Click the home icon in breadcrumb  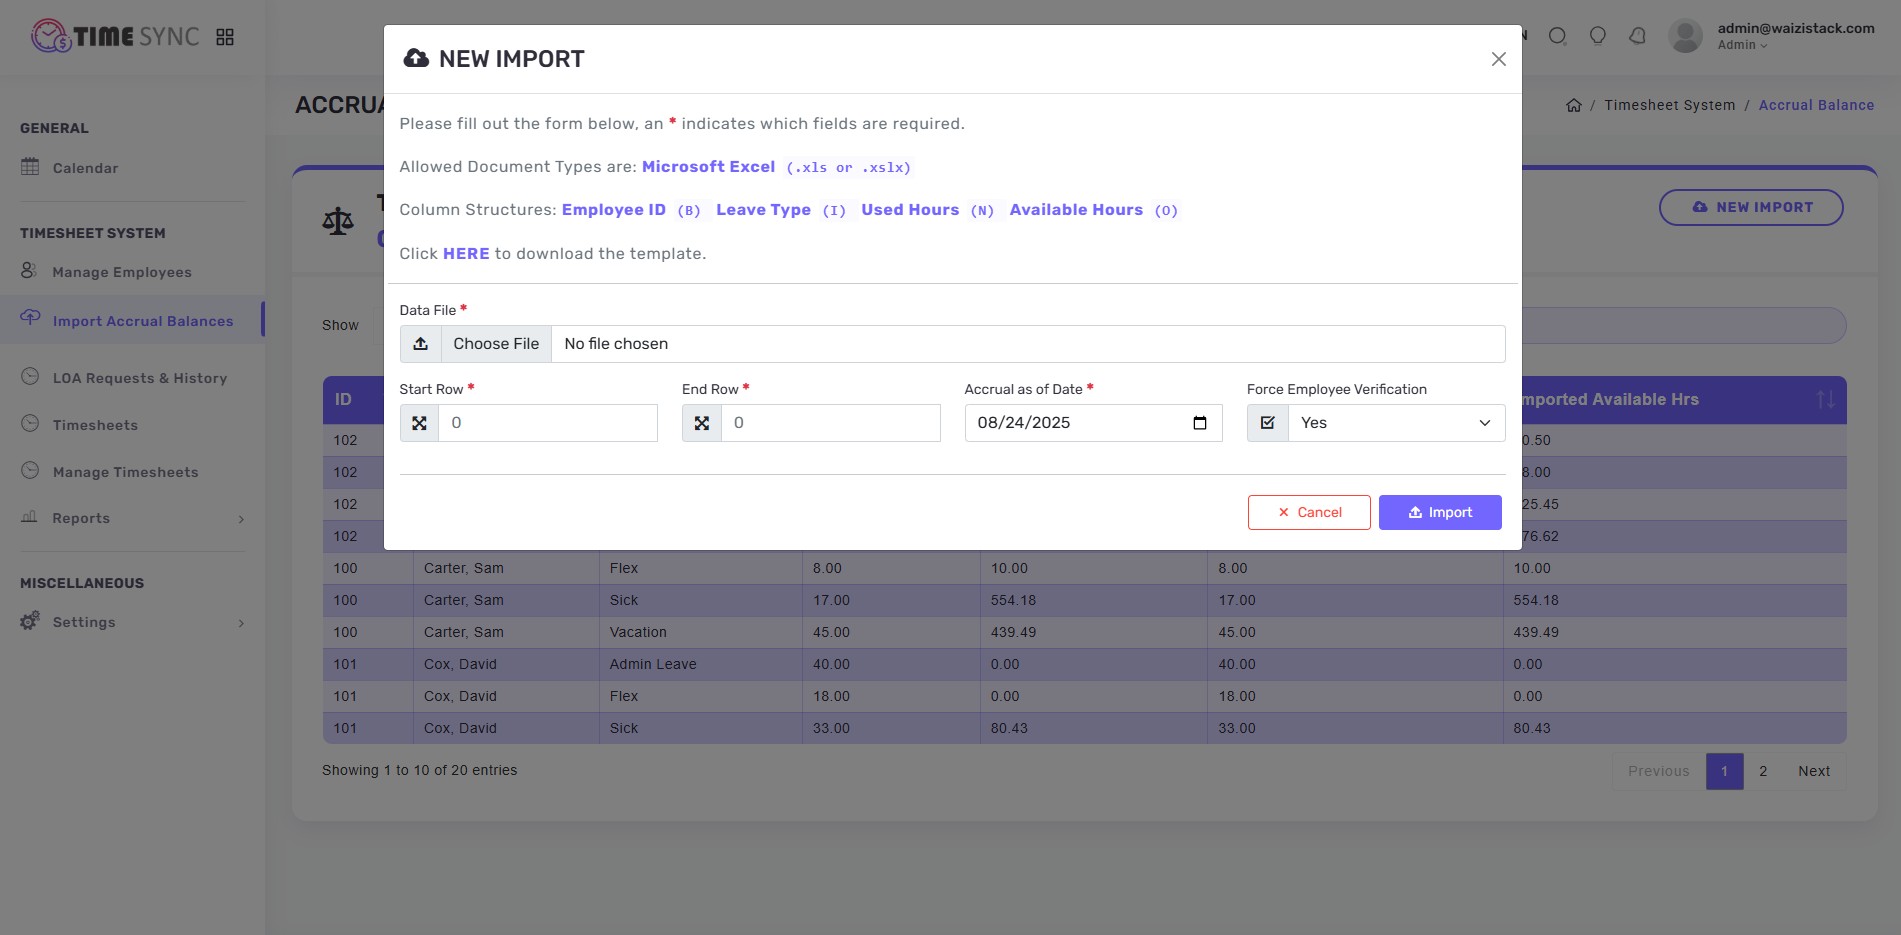1574,105
